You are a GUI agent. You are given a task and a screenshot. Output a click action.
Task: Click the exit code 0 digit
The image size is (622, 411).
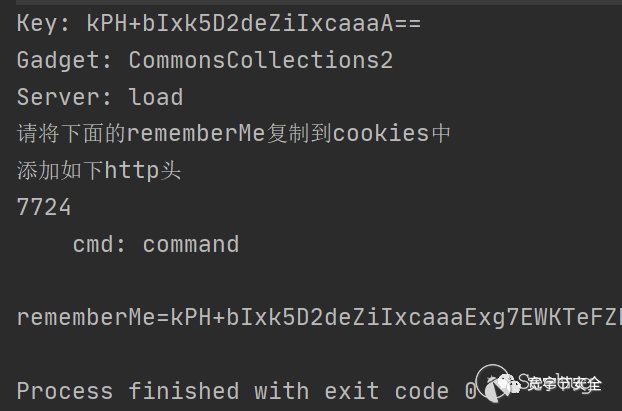[471, 390]
